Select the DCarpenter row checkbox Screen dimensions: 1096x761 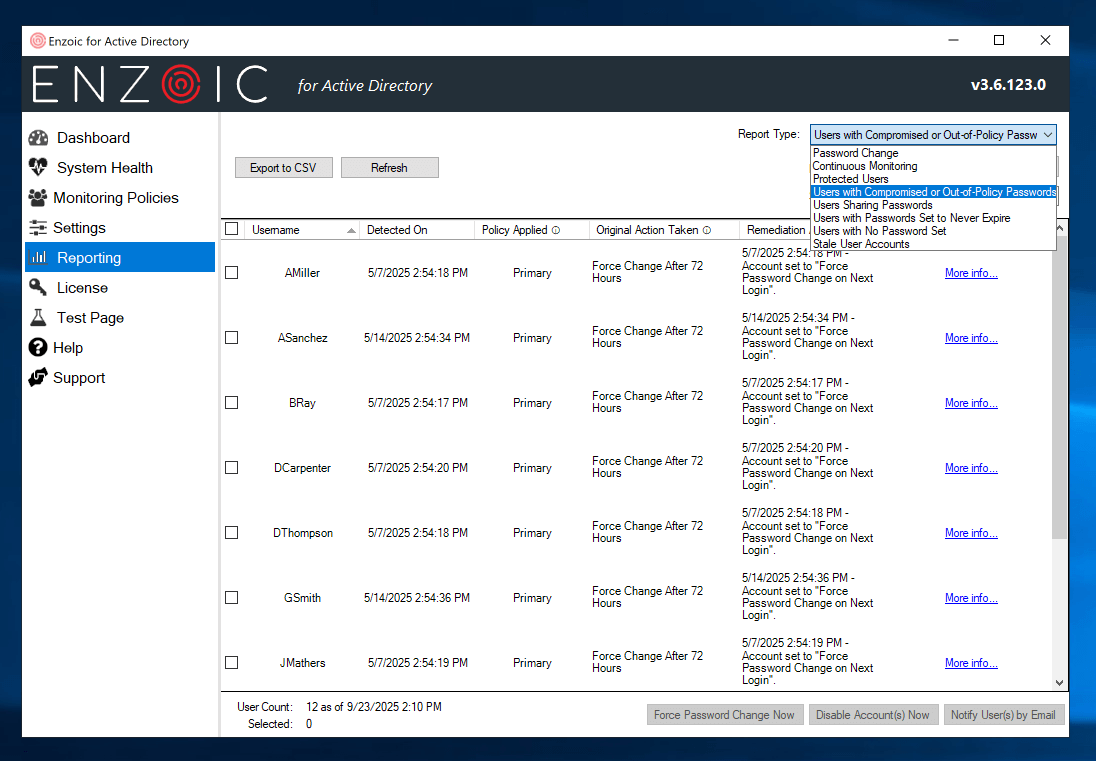pyautogui.click(x=232, y=468)
